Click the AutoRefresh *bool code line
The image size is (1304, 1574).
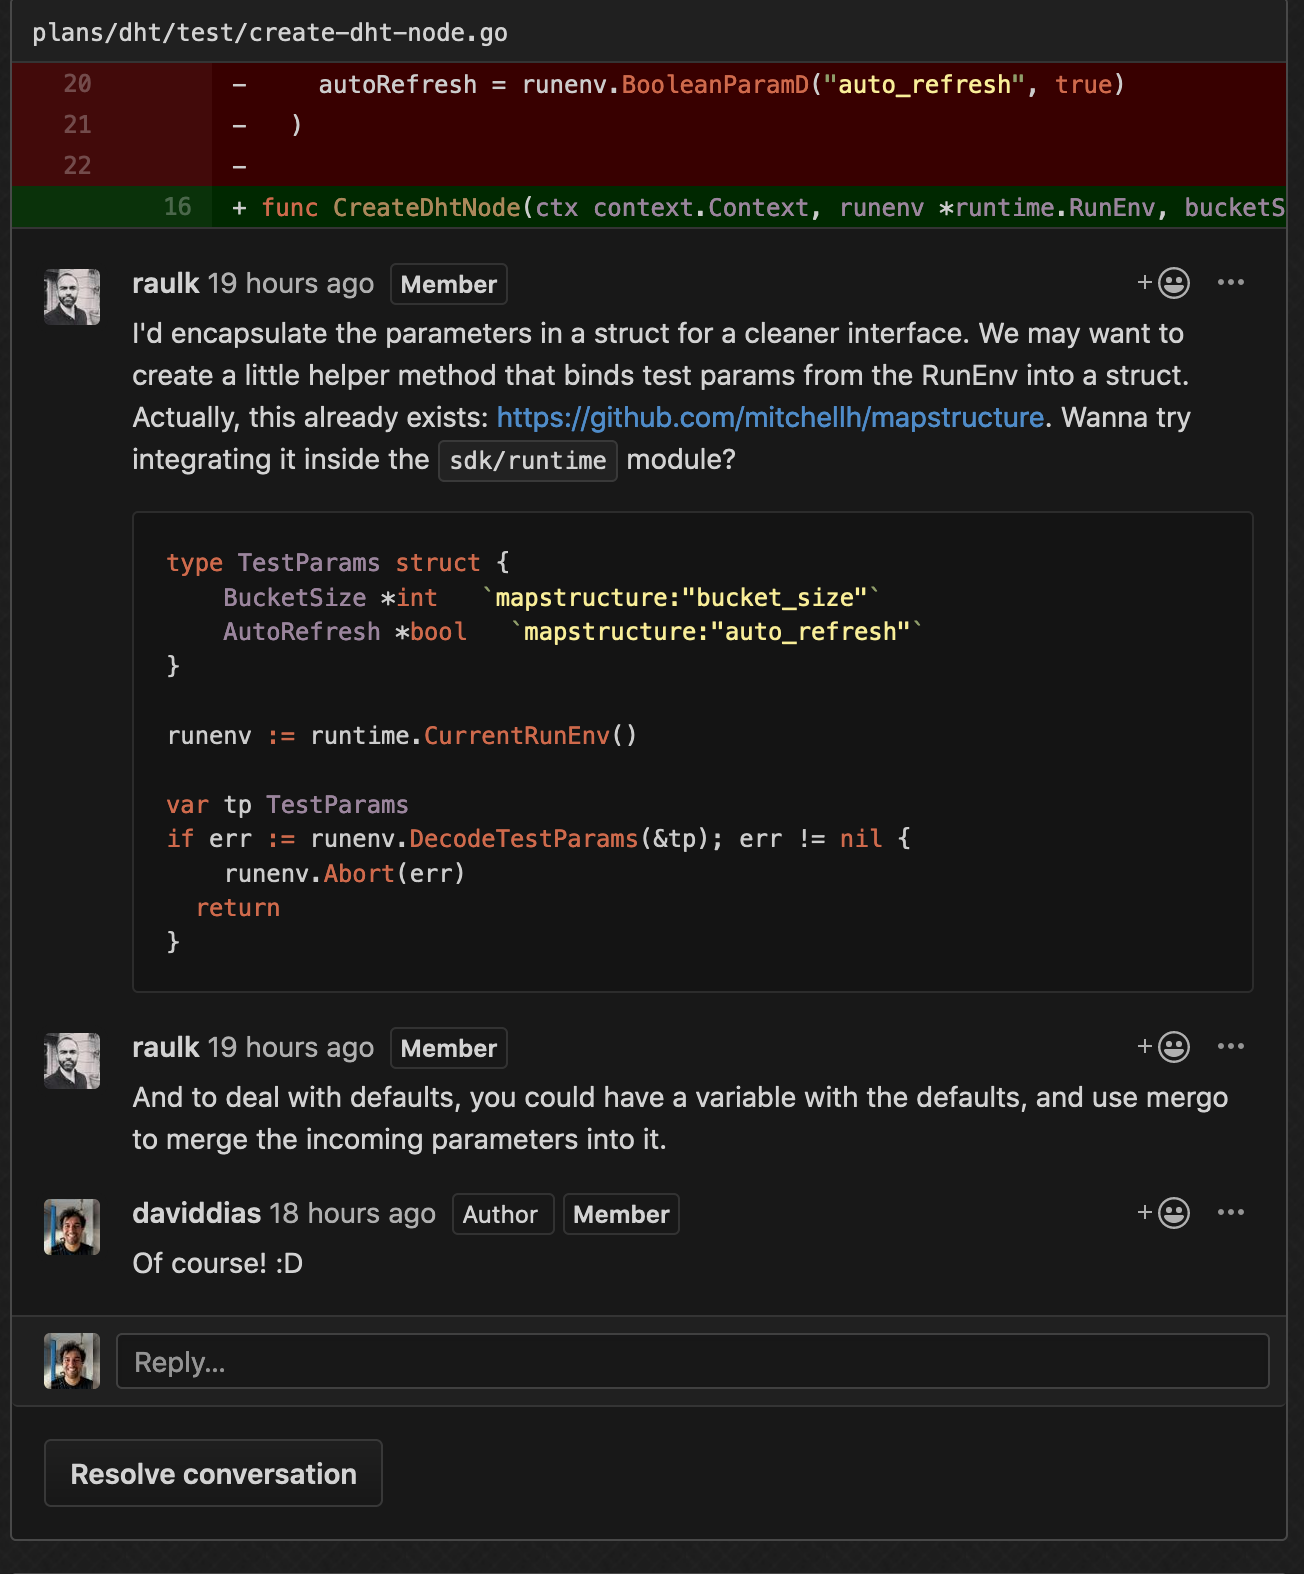point(572,632)
